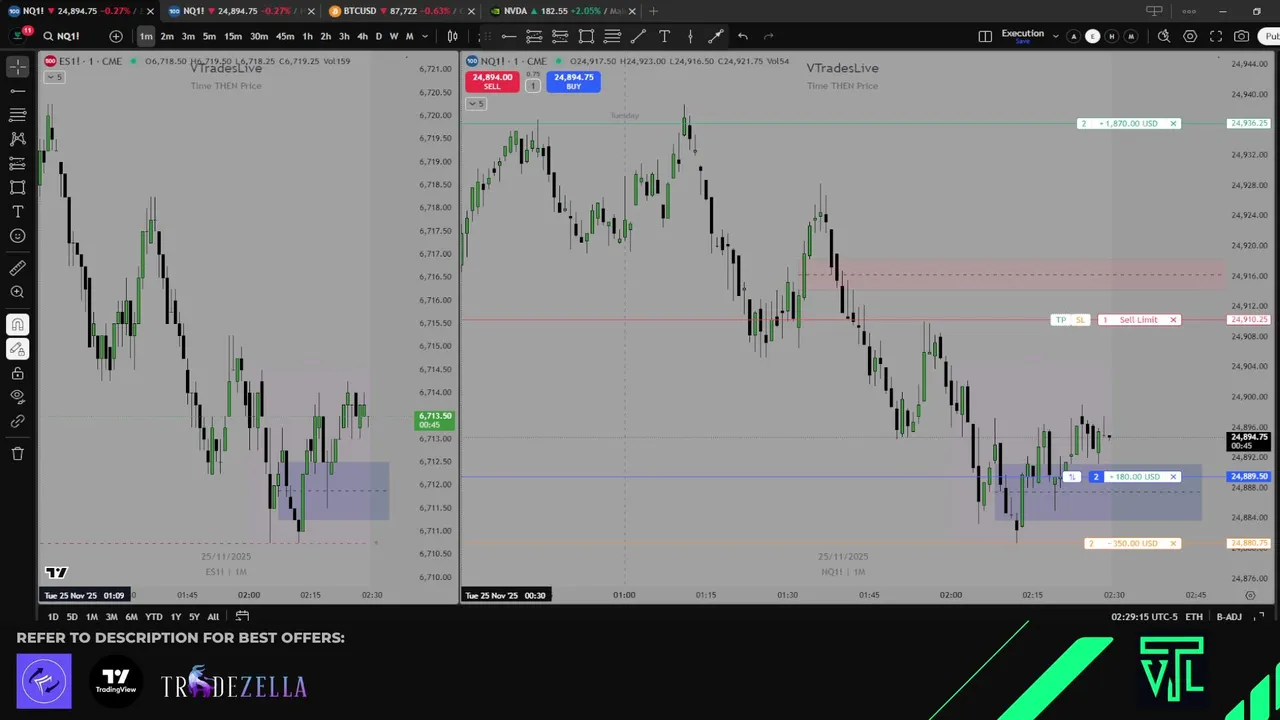Click the undo arrow
This screenshot has width=1280, height=720.
pyautogui.click(x=742, y=36)
